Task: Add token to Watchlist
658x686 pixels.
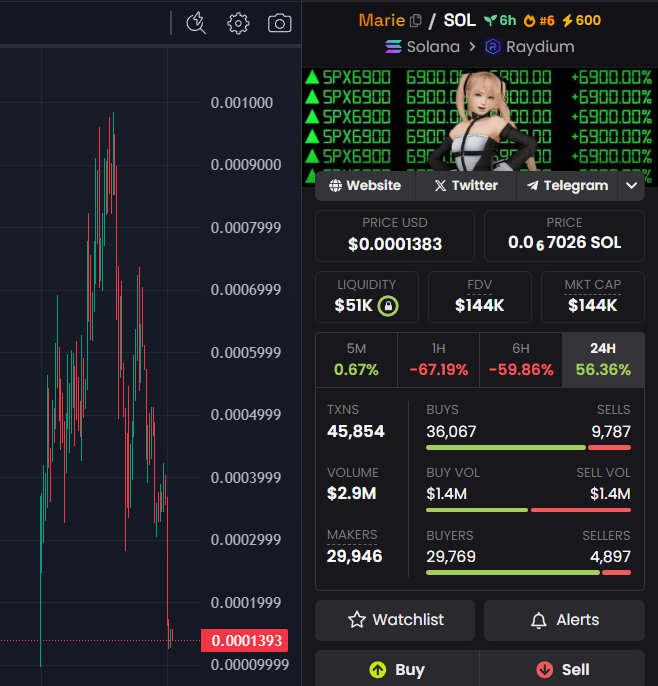Action: coord(395,620)
